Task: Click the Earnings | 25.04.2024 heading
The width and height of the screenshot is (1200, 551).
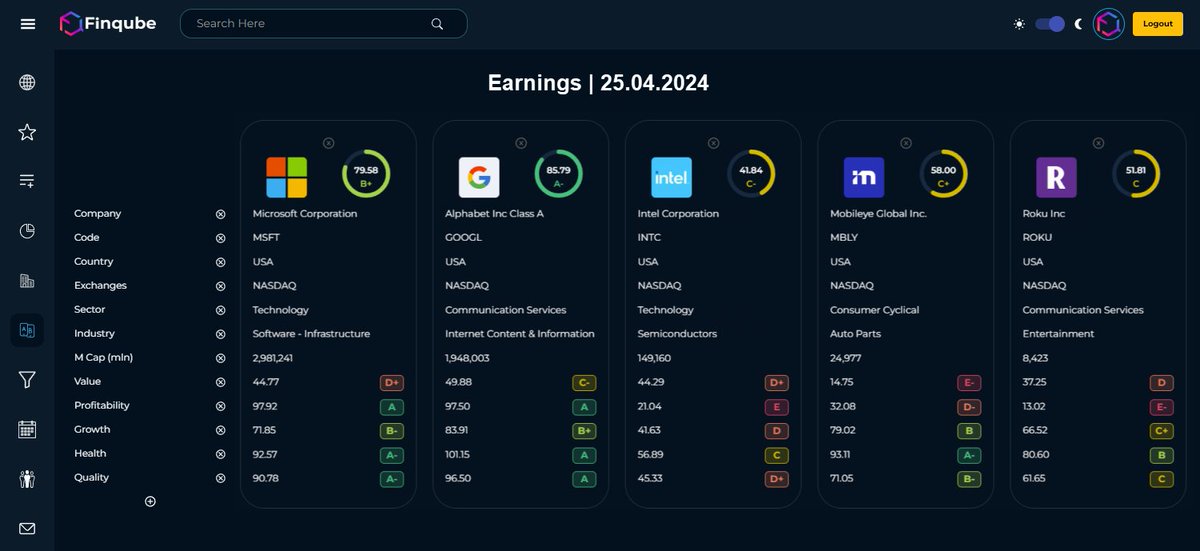Action: pos(598,83)
